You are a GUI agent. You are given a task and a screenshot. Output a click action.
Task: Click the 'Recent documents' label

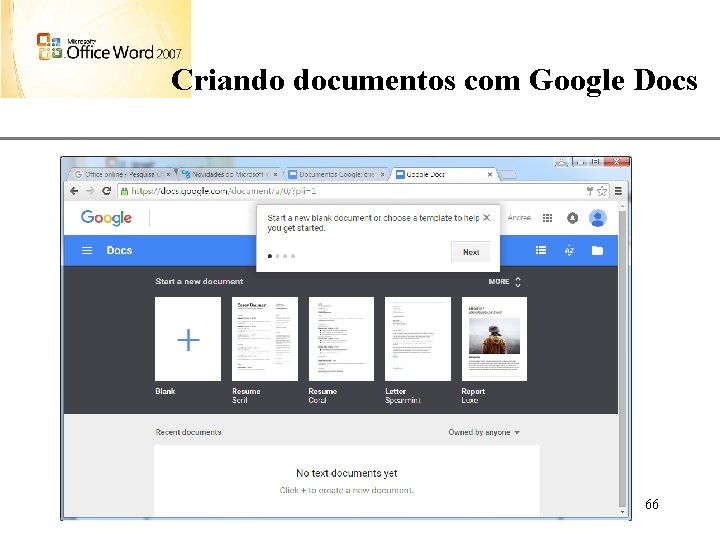[188, 432]
